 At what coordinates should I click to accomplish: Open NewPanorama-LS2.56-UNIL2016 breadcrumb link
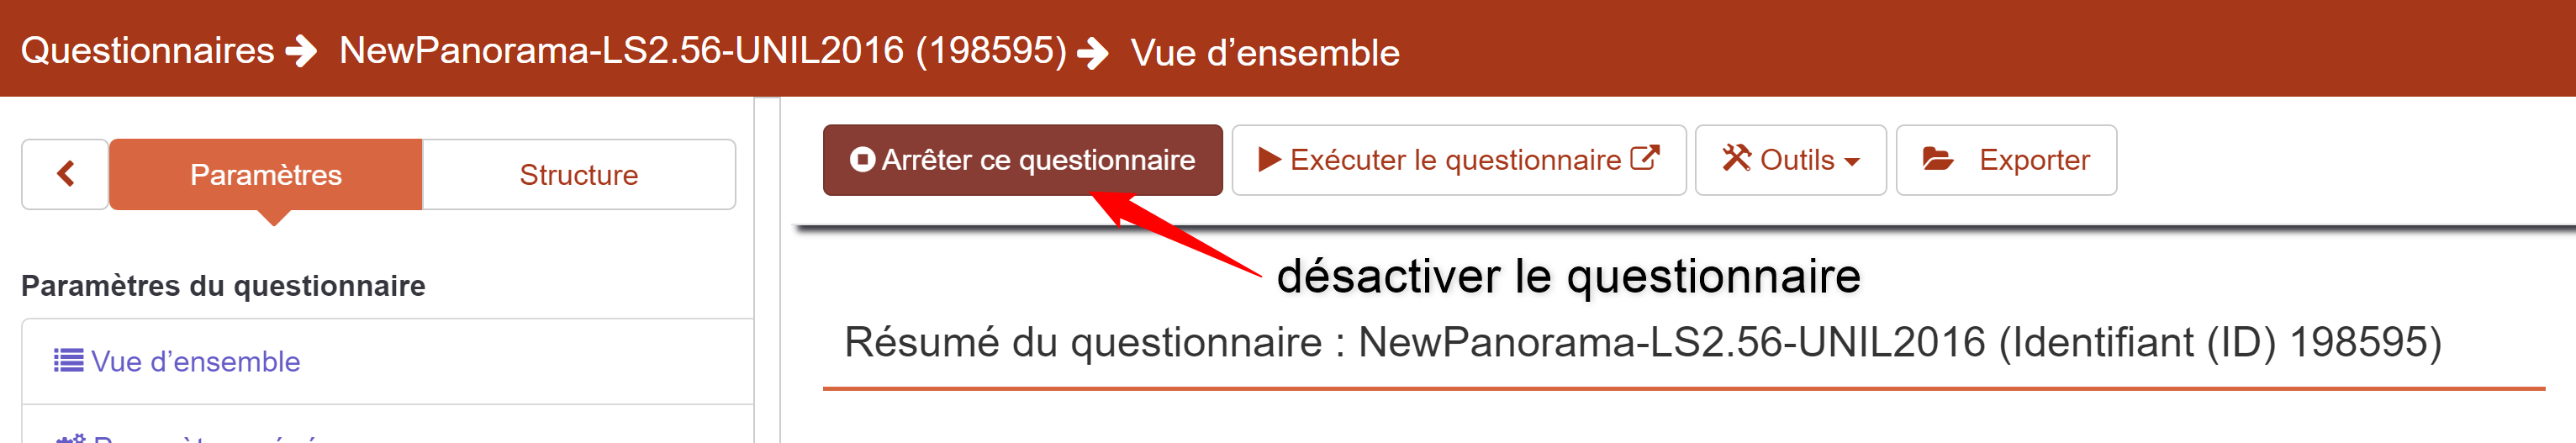pyautogui.click(x=702, y=51)
